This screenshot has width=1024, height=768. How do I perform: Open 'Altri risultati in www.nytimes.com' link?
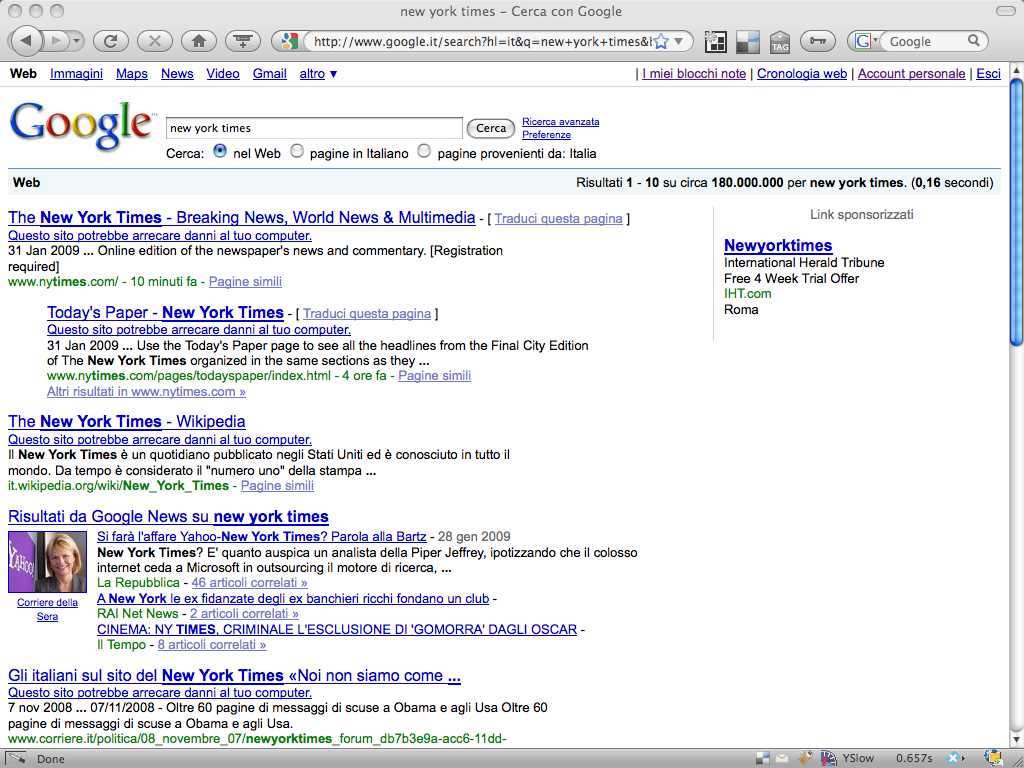[146, 392]
